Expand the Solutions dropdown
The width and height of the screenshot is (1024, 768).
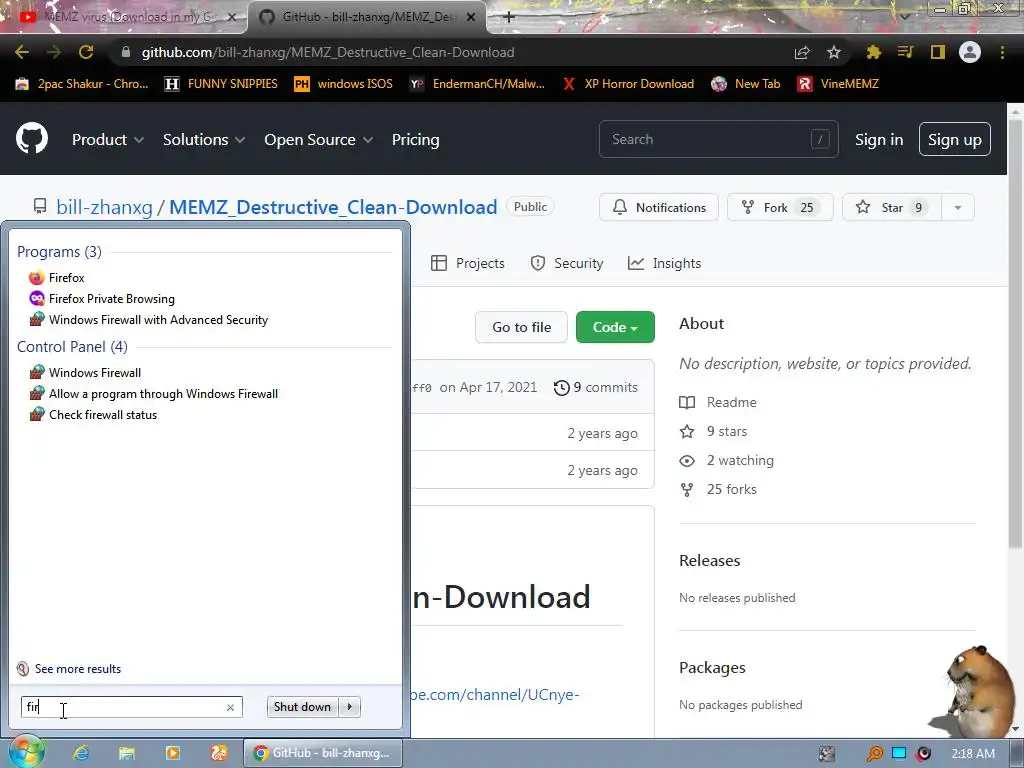[x=204, y=140]
